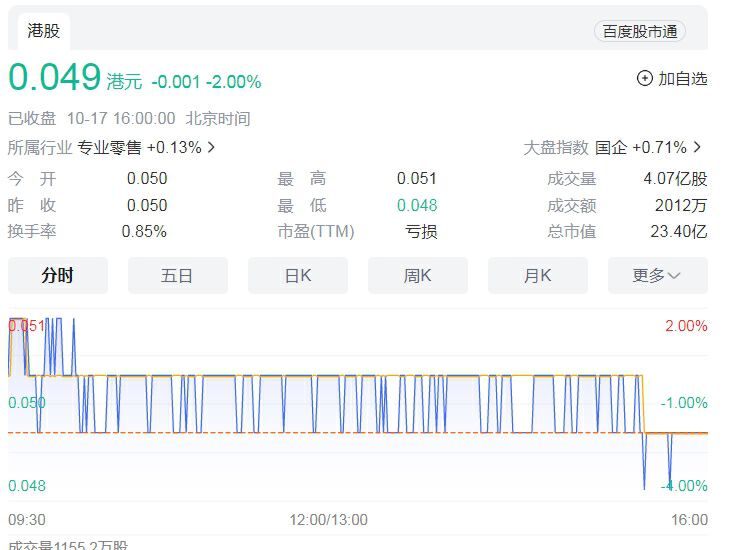The image size is (736, 550).
Task: Switch to the 五日 chart view
Action: click(x=177, y=276)
